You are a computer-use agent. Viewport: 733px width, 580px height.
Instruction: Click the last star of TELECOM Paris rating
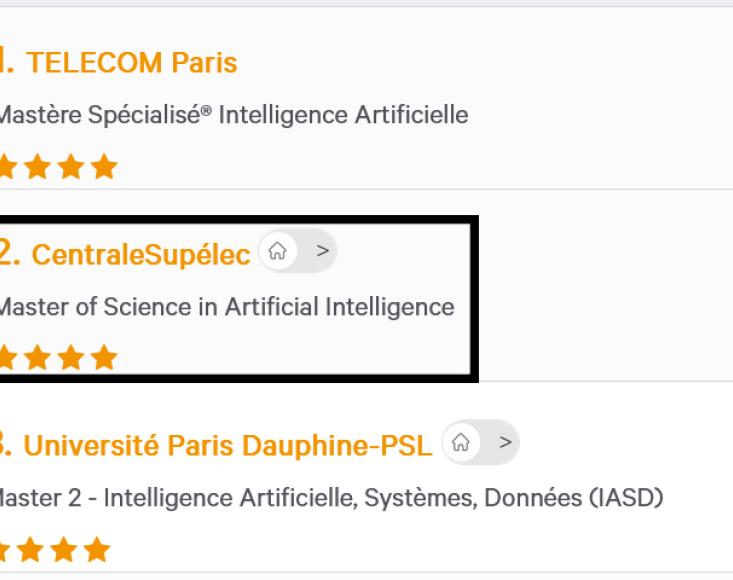tap(104, 166)
